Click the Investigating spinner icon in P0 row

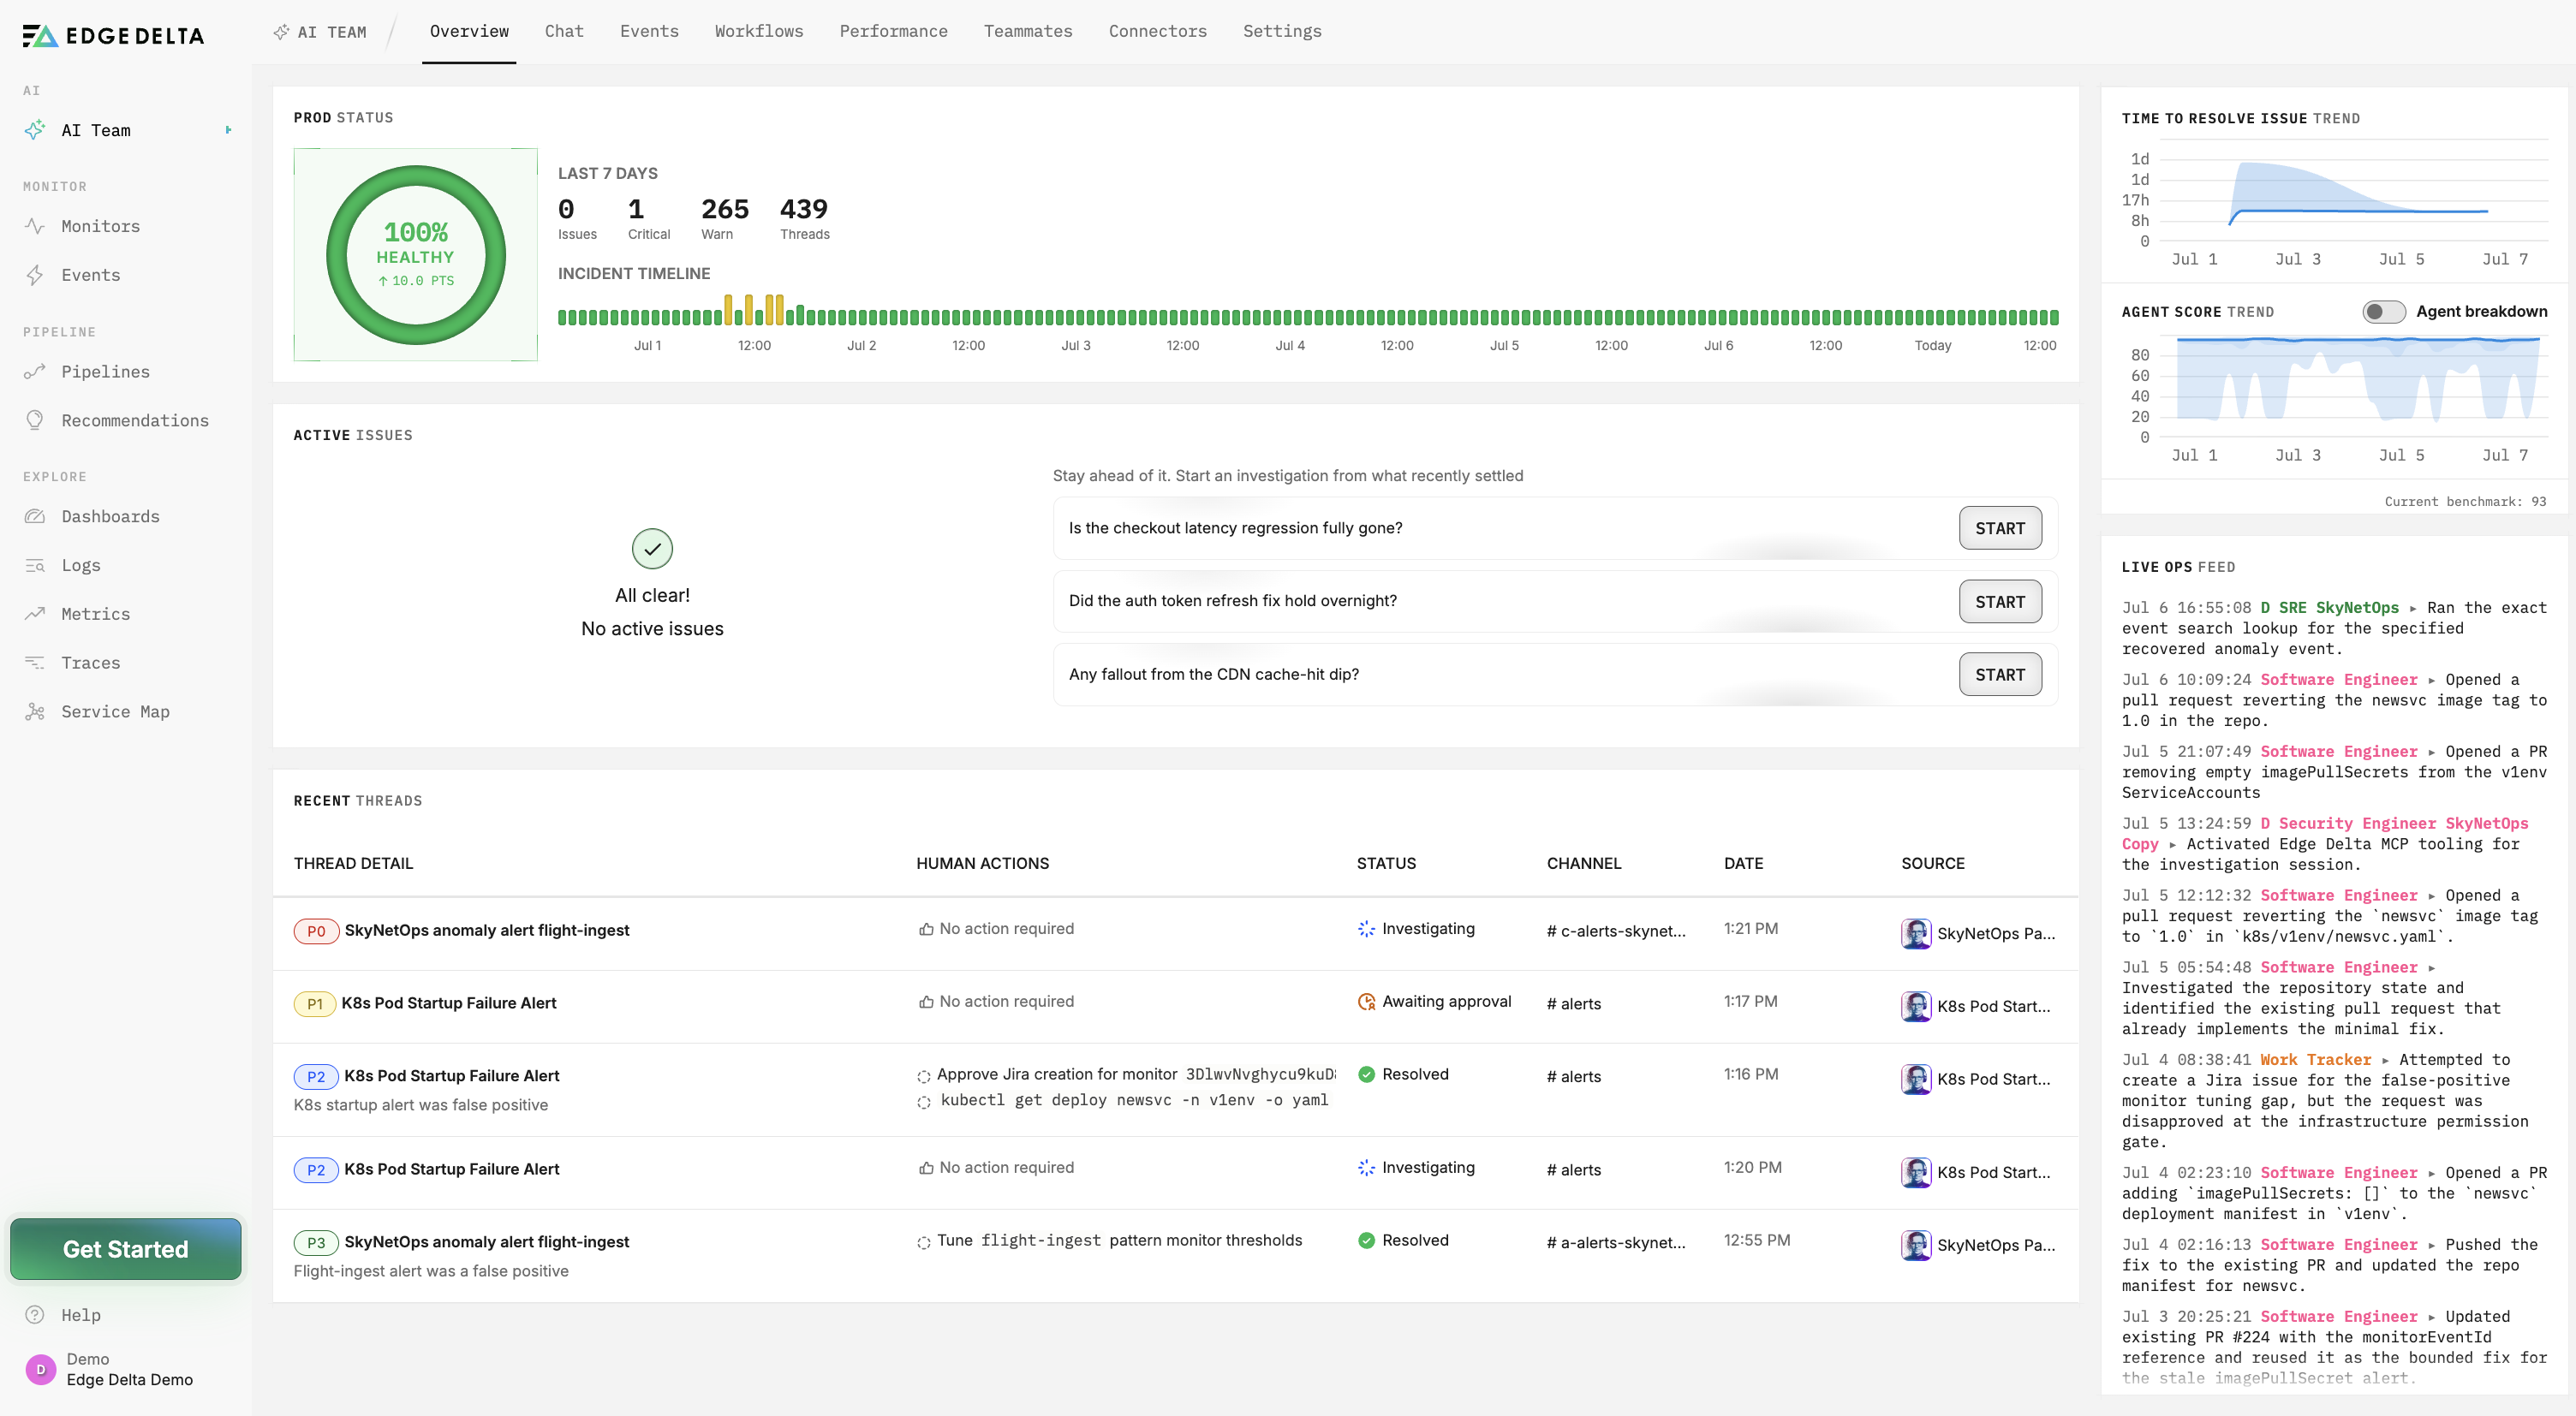[1366, 929]
